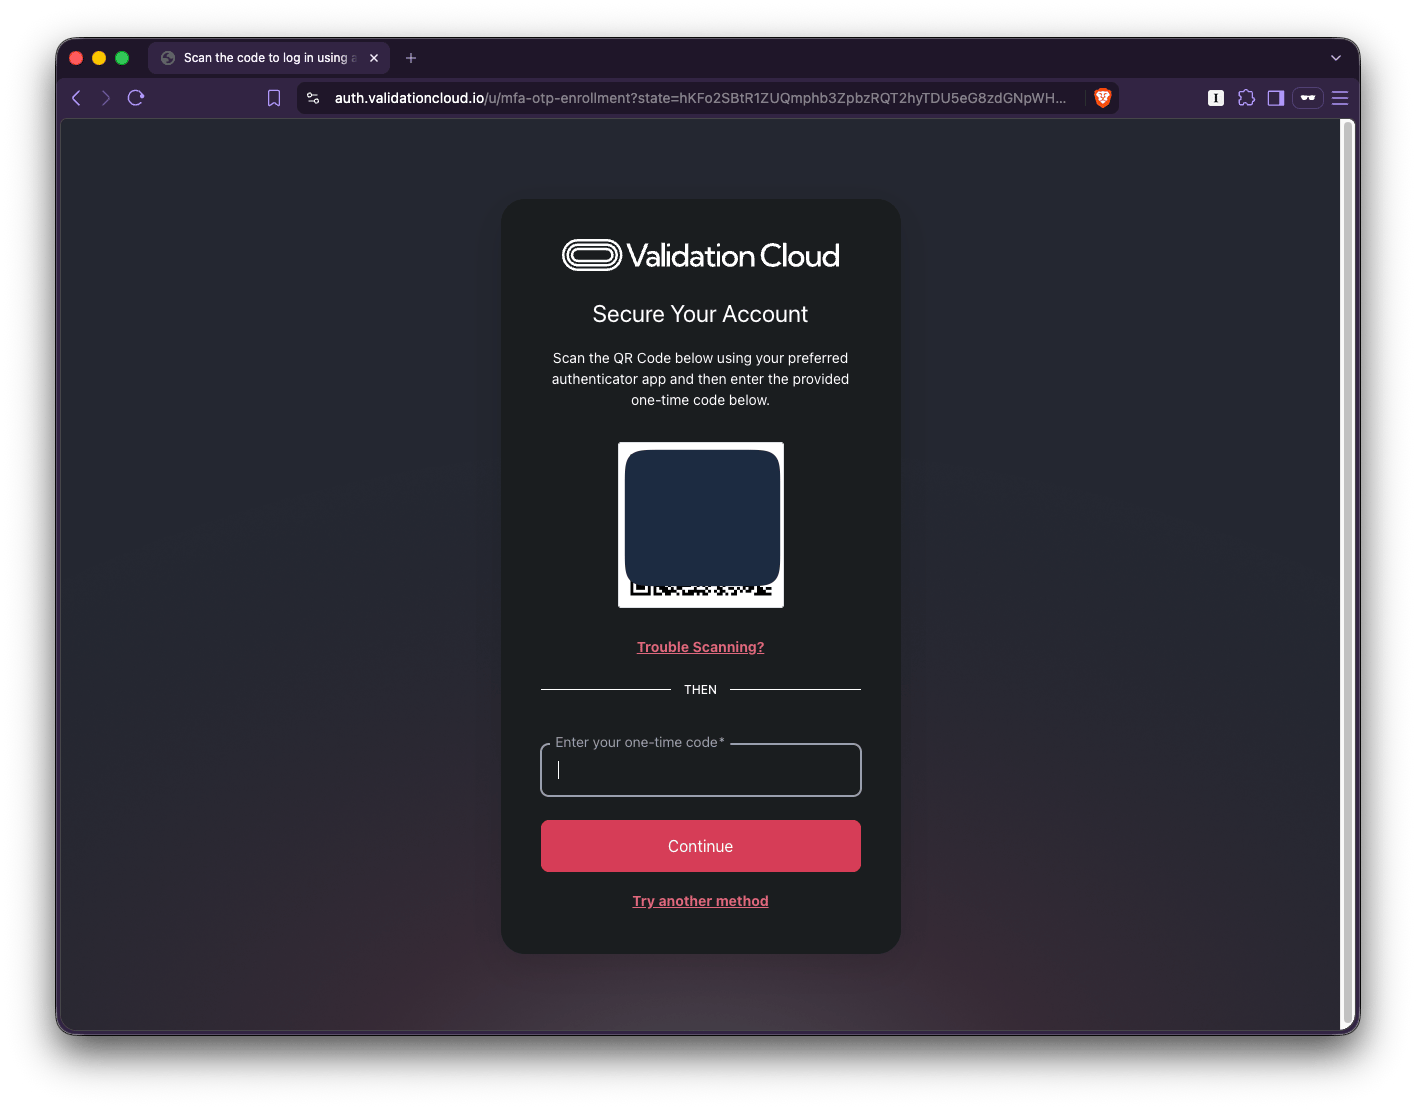Open the private window glasses icon

pyautogui.click(x=1308, y=98)
